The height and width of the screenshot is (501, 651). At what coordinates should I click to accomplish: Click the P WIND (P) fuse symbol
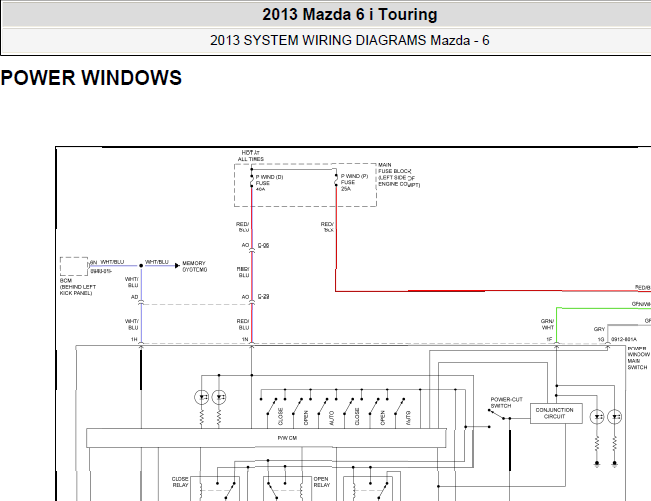point(336,180)
